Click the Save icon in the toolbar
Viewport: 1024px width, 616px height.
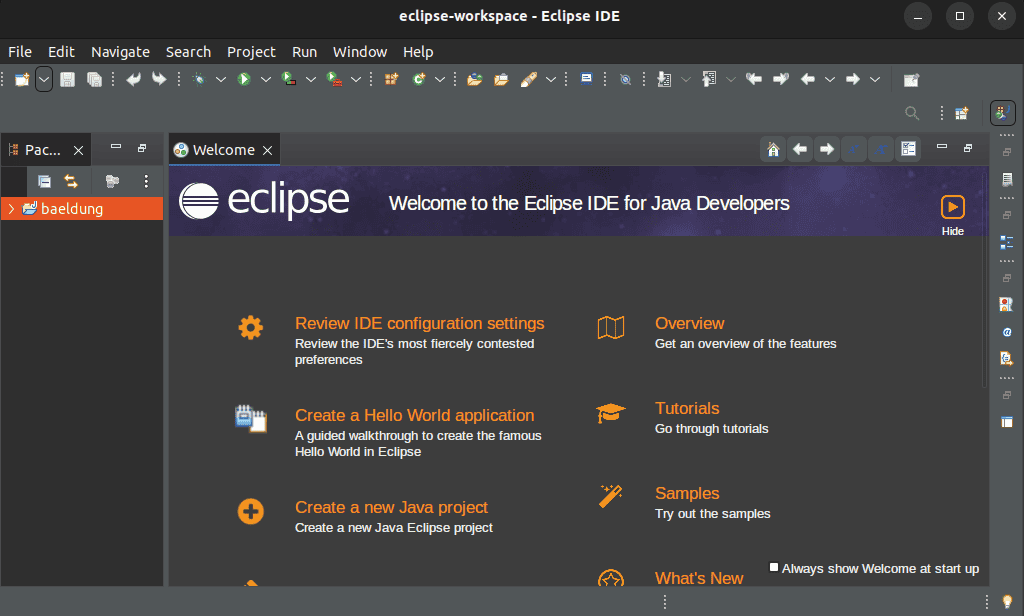coord(68,79)
